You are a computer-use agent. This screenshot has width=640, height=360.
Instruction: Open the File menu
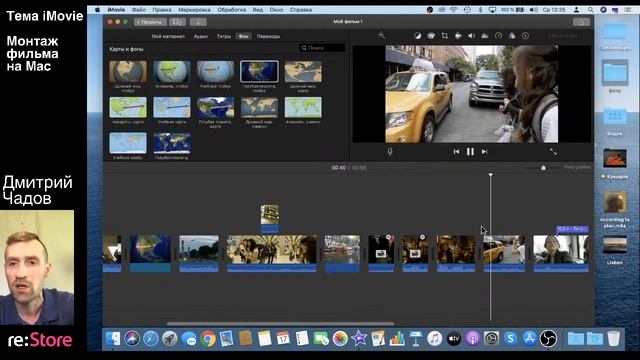[139, 10]
